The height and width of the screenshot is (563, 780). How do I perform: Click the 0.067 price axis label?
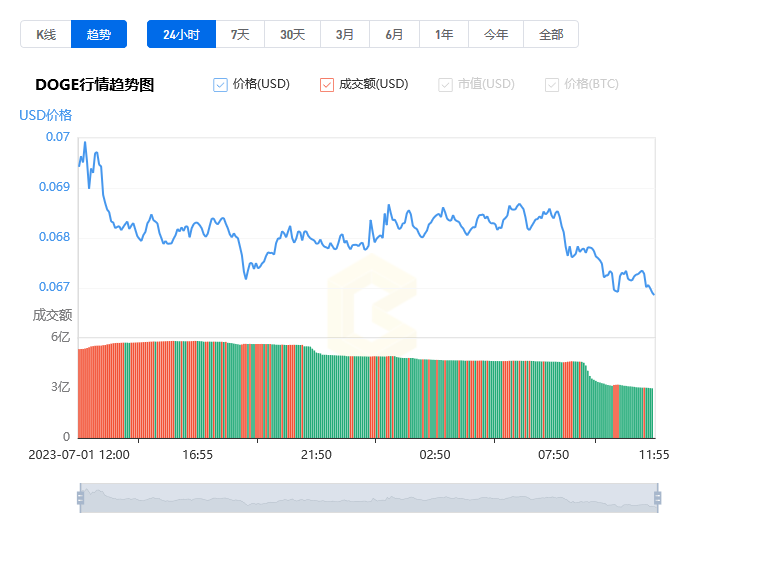(54, 287)
